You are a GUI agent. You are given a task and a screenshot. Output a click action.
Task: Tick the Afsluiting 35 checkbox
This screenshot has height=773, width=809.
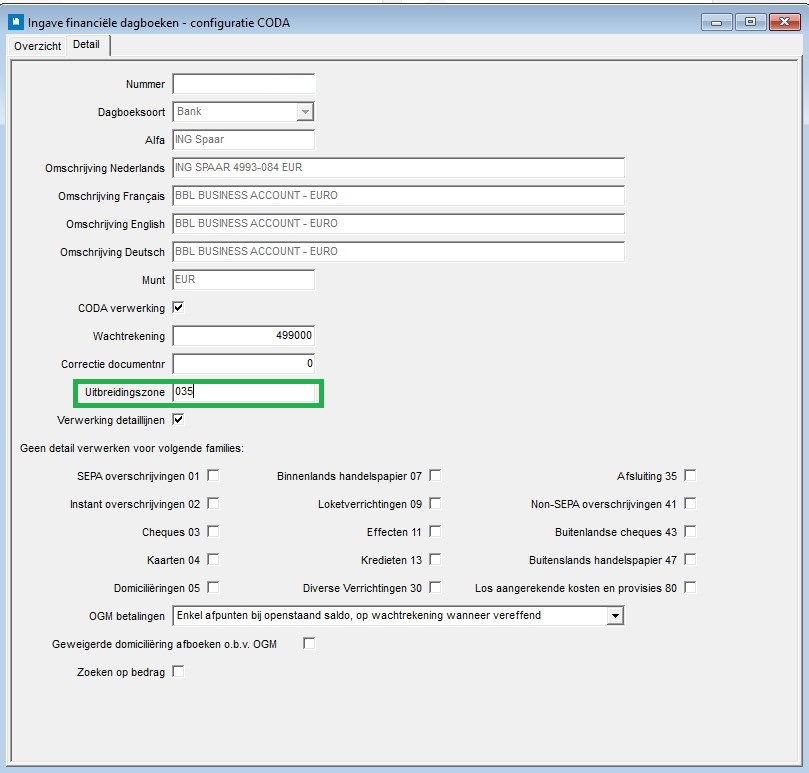(690, 475)
